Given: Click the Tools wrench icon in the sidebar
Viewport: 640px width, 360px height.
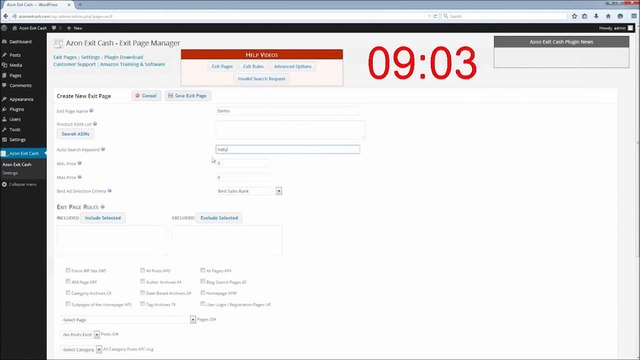Looking at the screenshot, I should click(x=4, y=129).
